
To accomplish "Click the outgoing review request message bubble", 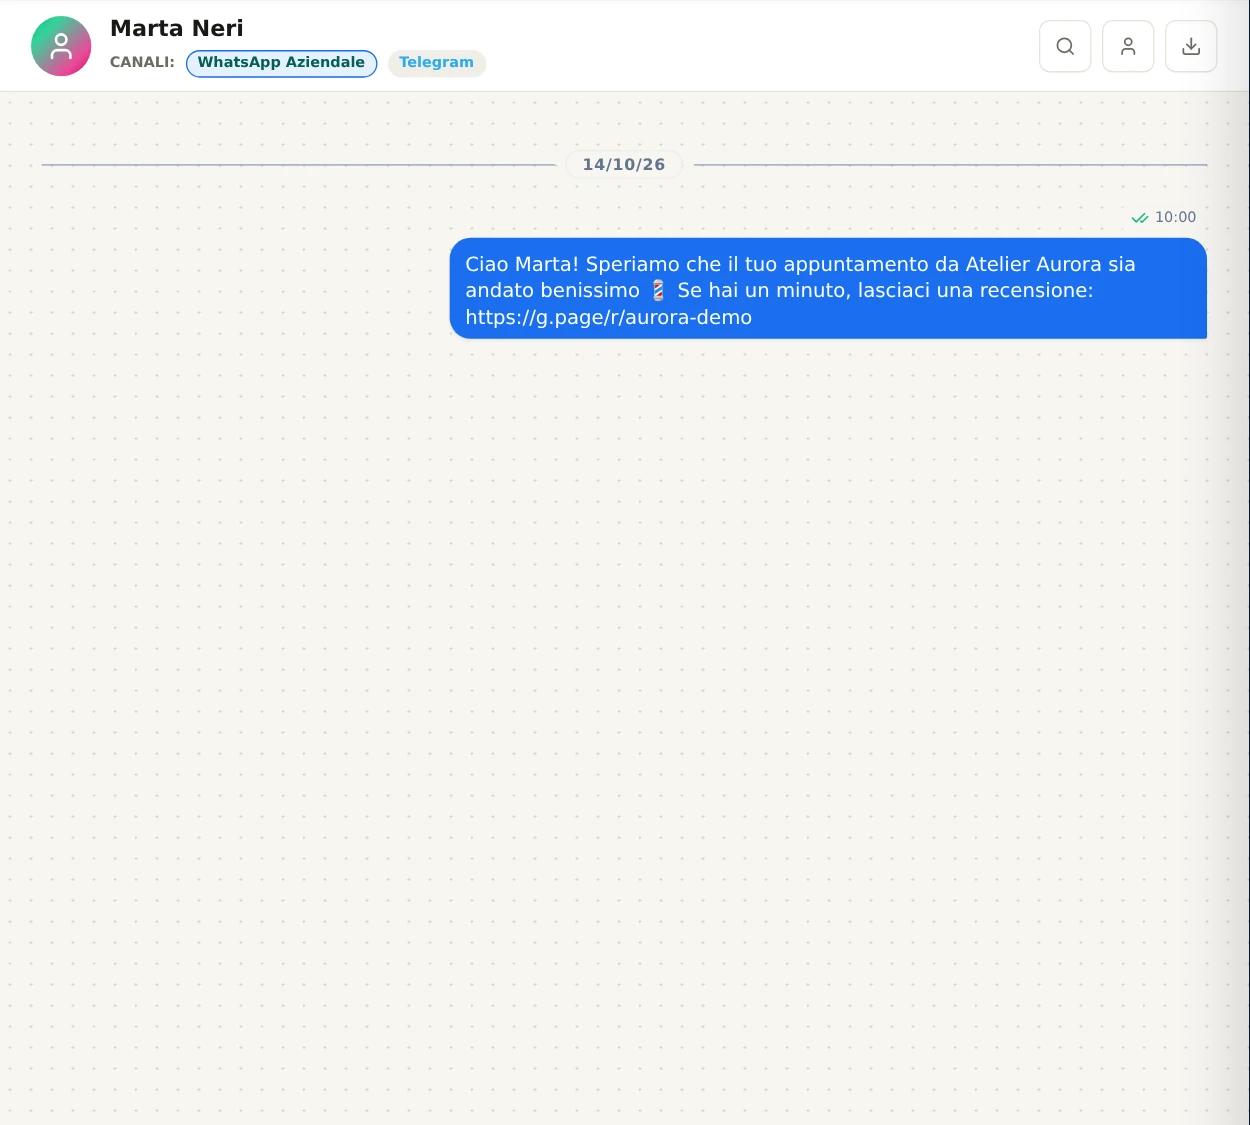I will (x=828, y=289).
